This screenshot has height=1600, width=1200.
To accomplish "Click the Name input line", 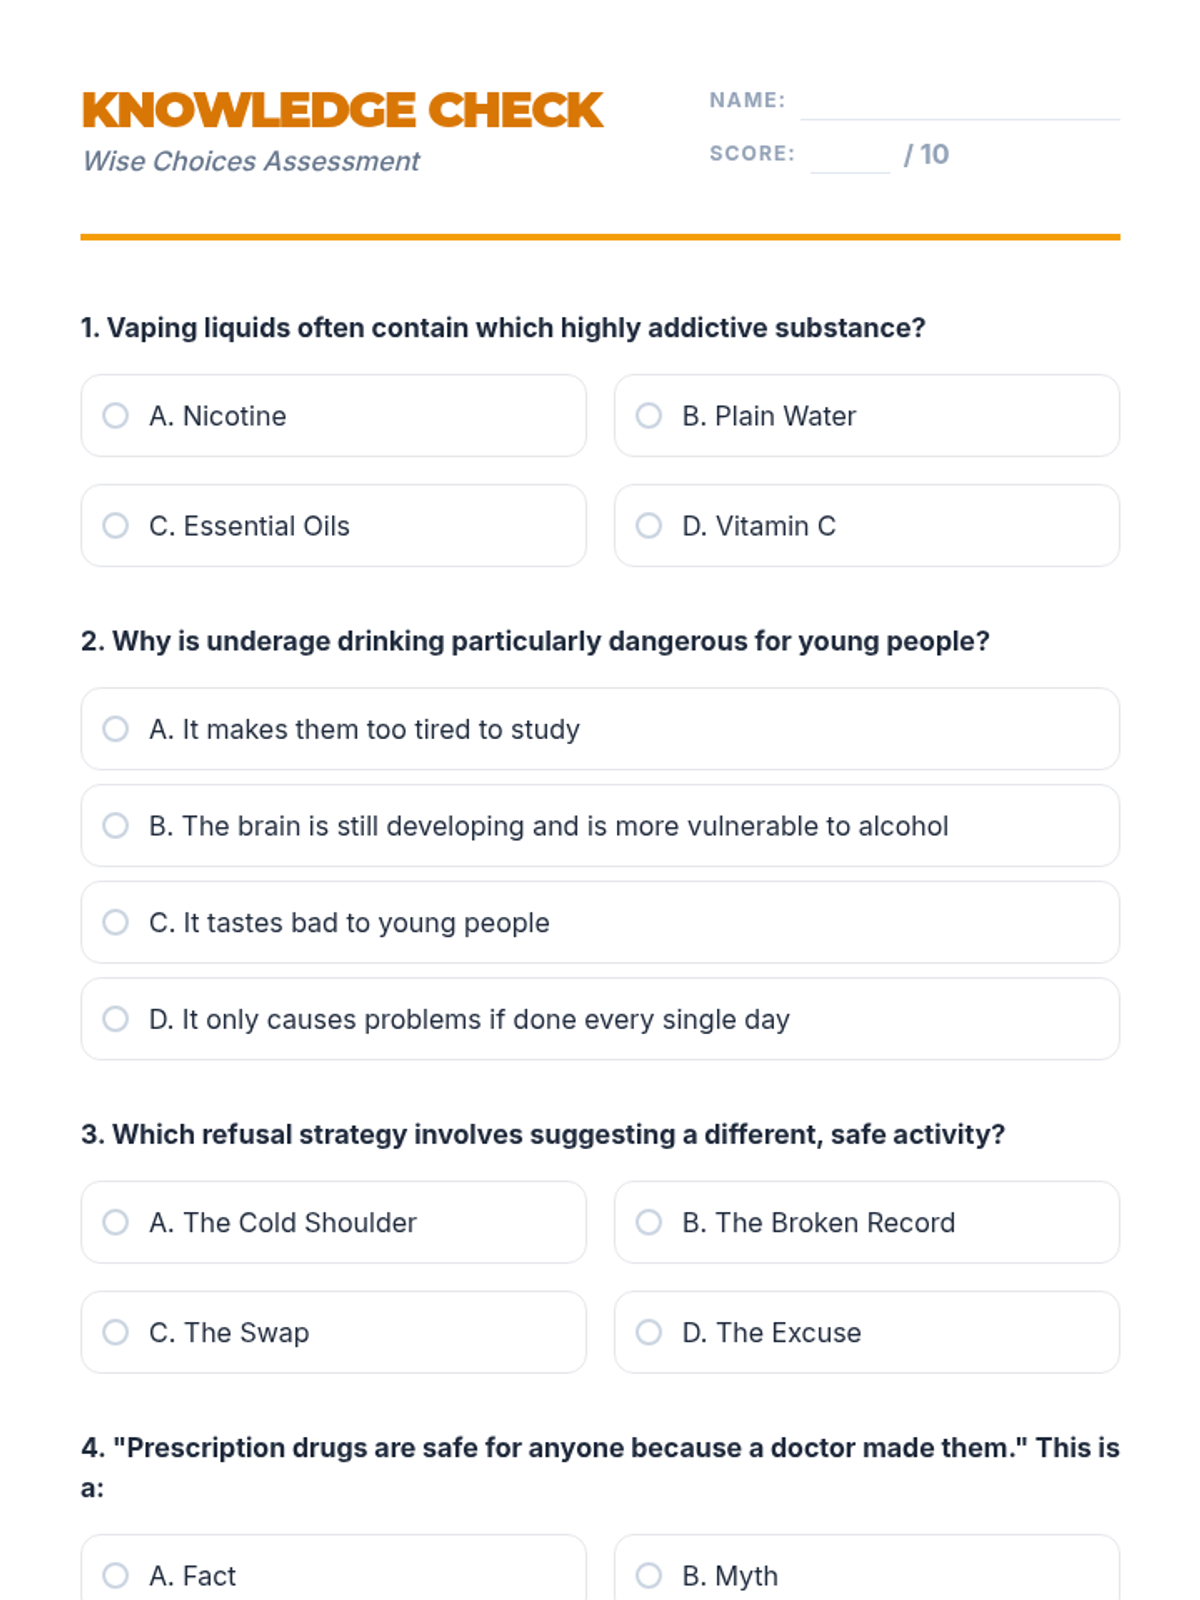I will (960, 104).
